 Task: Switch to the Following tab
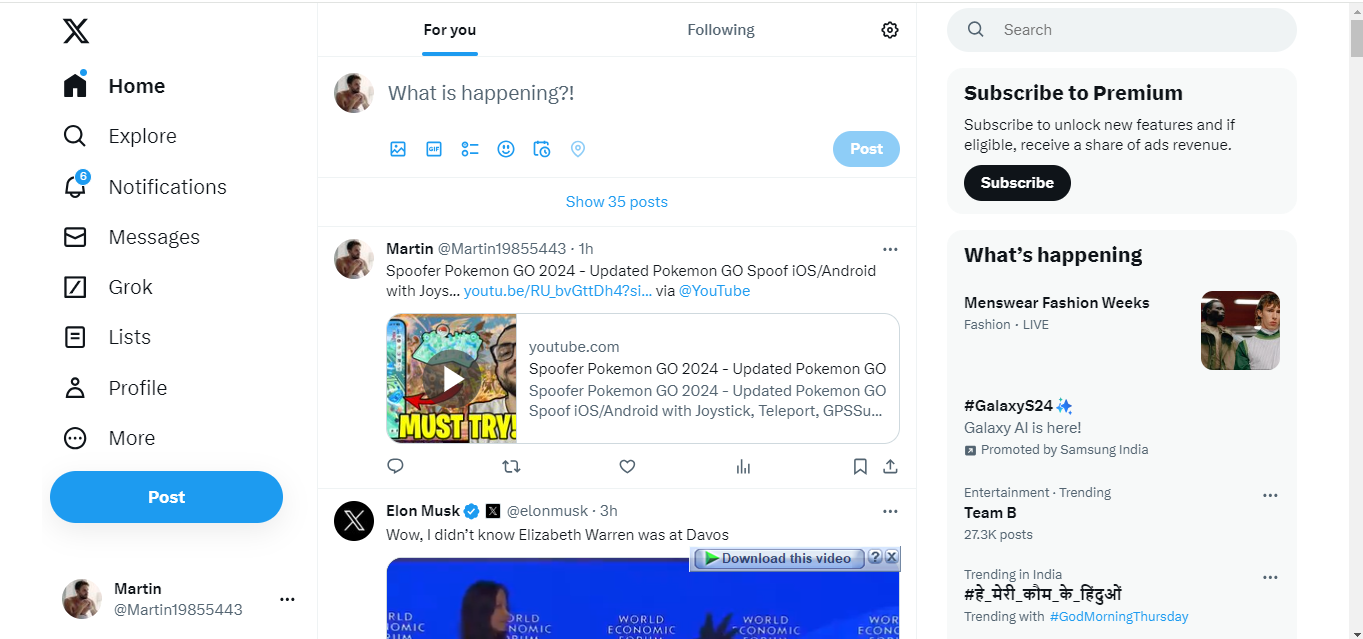pos(721,30)
